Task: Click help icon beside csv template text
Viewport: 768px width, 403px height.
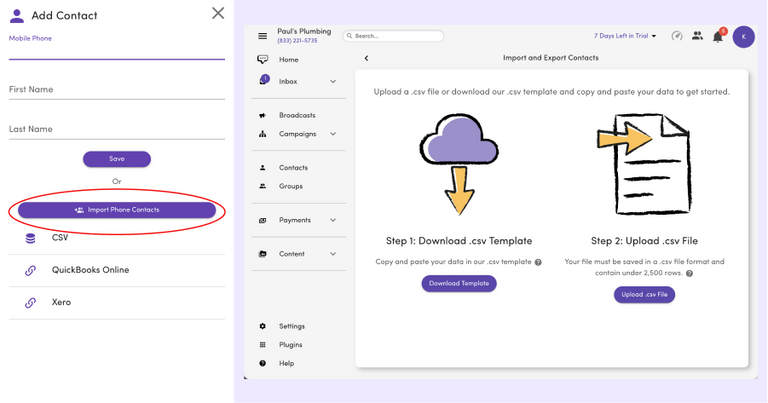Action: [538, 262]
